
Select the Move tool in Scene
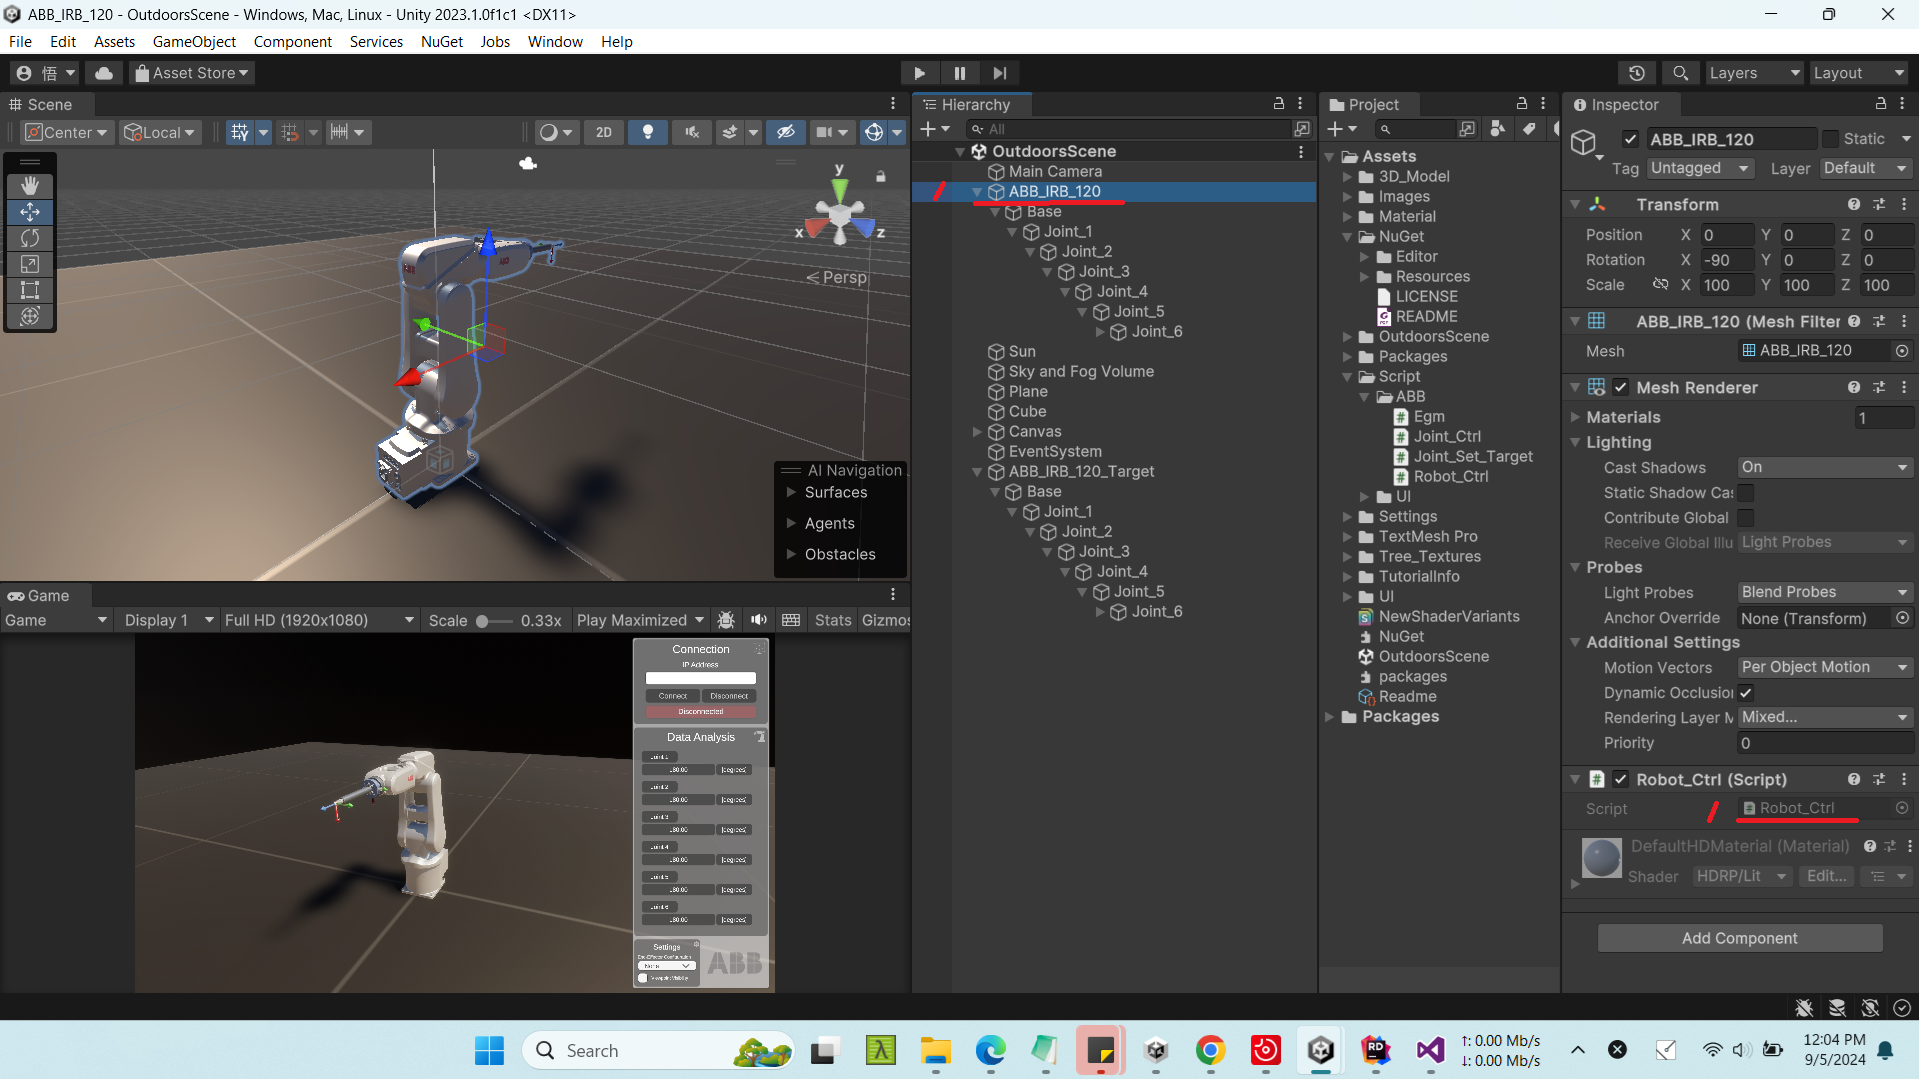[30, 212]
